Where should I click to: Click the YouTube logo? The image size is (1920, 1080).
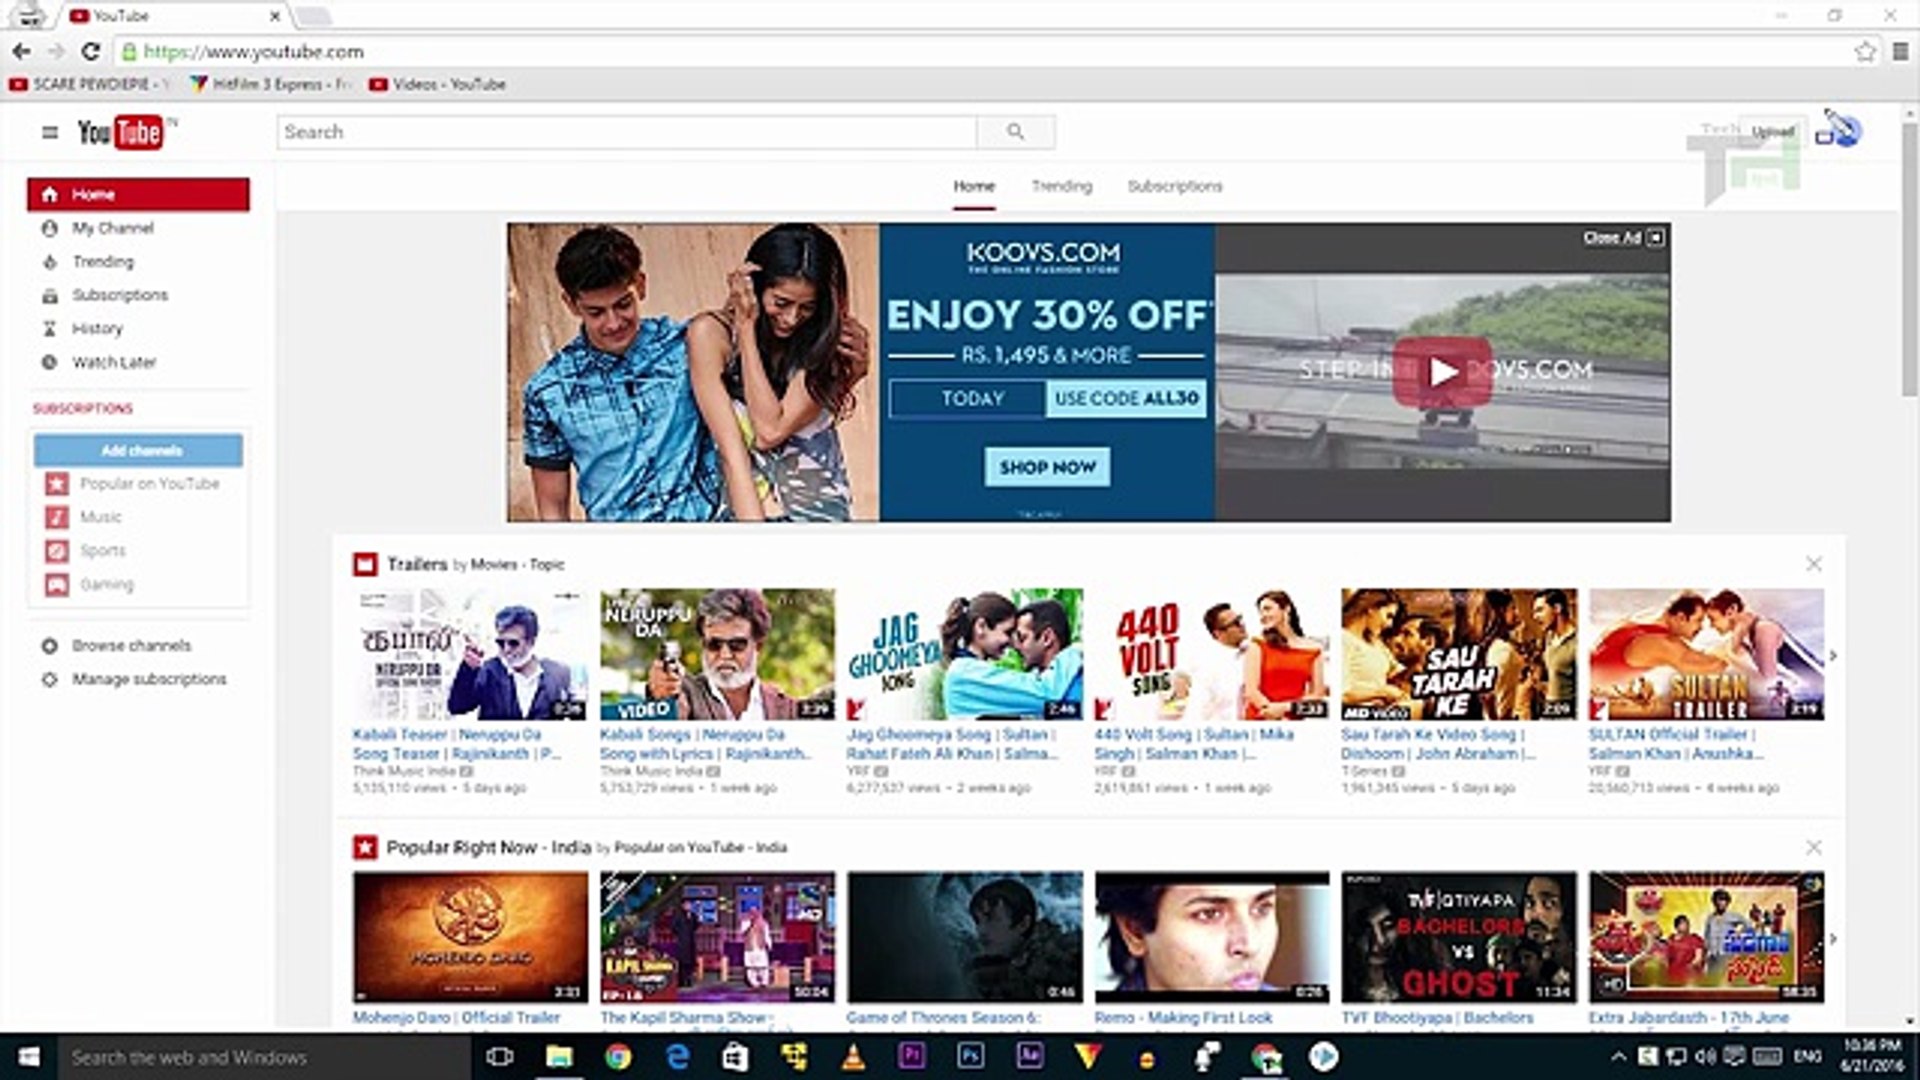click(120, 130)
